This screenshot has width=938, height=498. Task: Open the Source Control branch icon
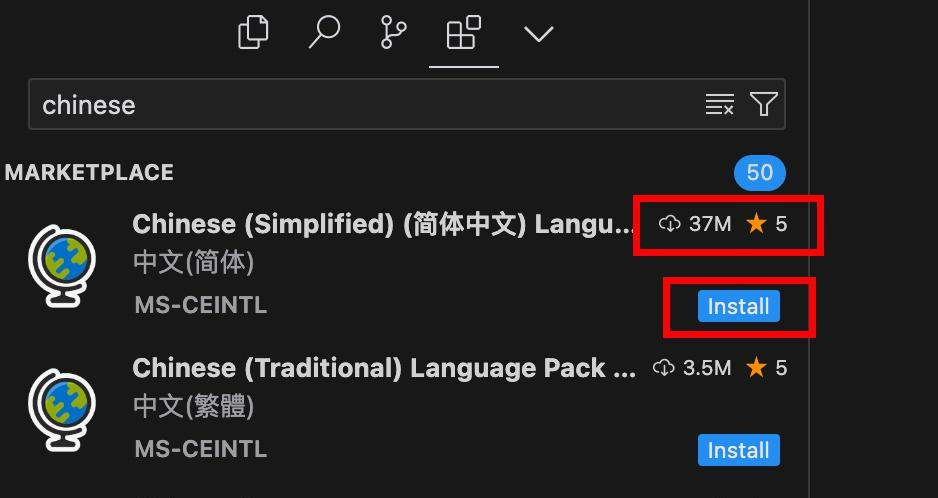[x=394, y=32]
